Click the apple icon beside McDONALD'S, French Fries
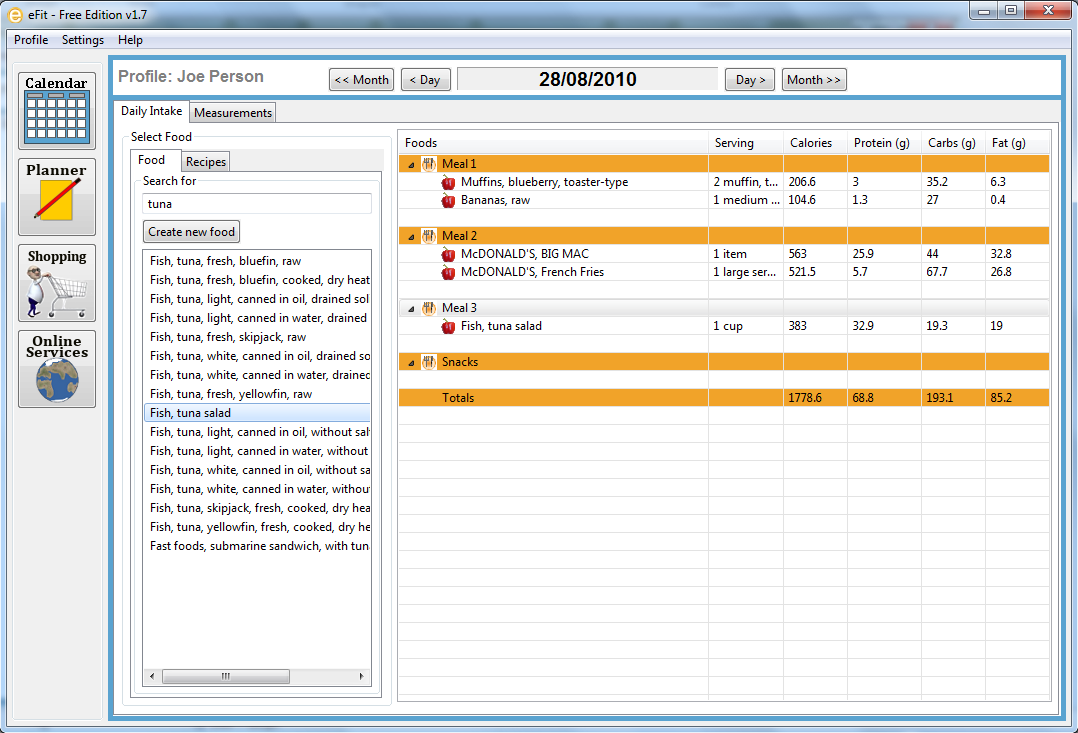Viewport: 1078px width, 733px height. point(448,272)
